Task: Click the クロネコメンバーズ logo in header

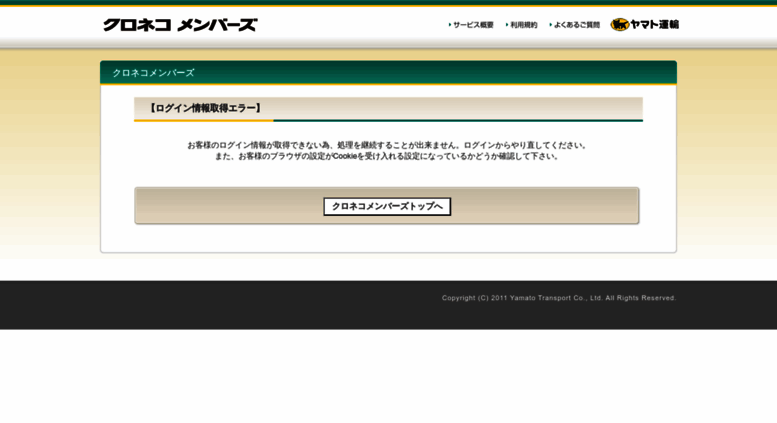Action: 180,25
